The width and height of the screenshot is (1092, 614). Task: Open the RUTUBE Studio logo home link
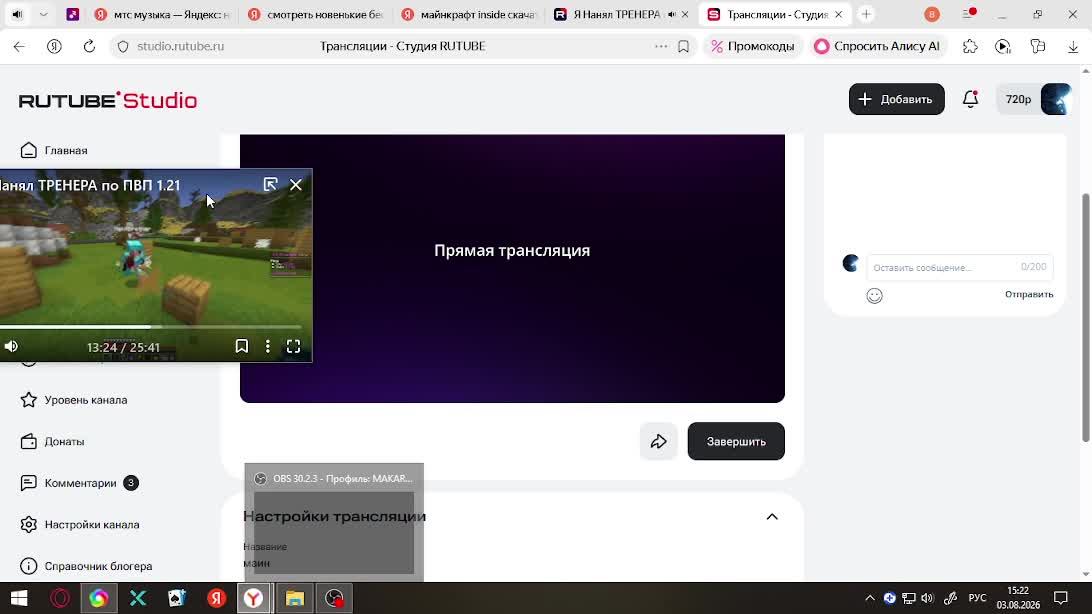pos(108,100)
